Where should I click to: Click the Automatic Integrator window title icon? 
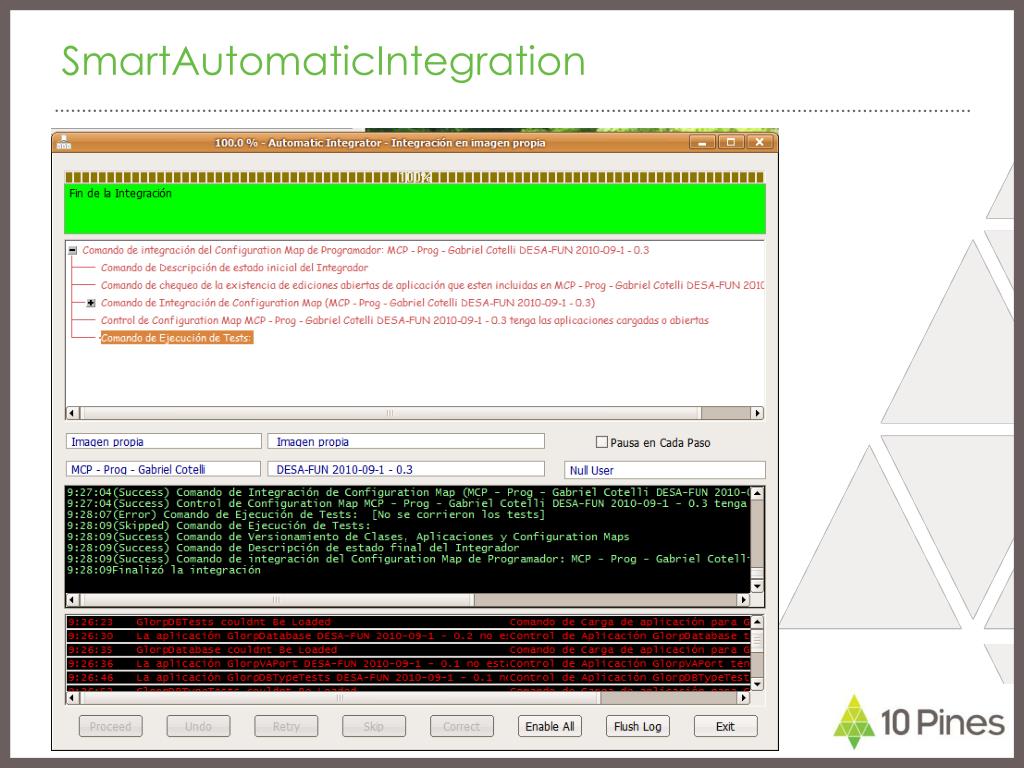click(63, 142)
